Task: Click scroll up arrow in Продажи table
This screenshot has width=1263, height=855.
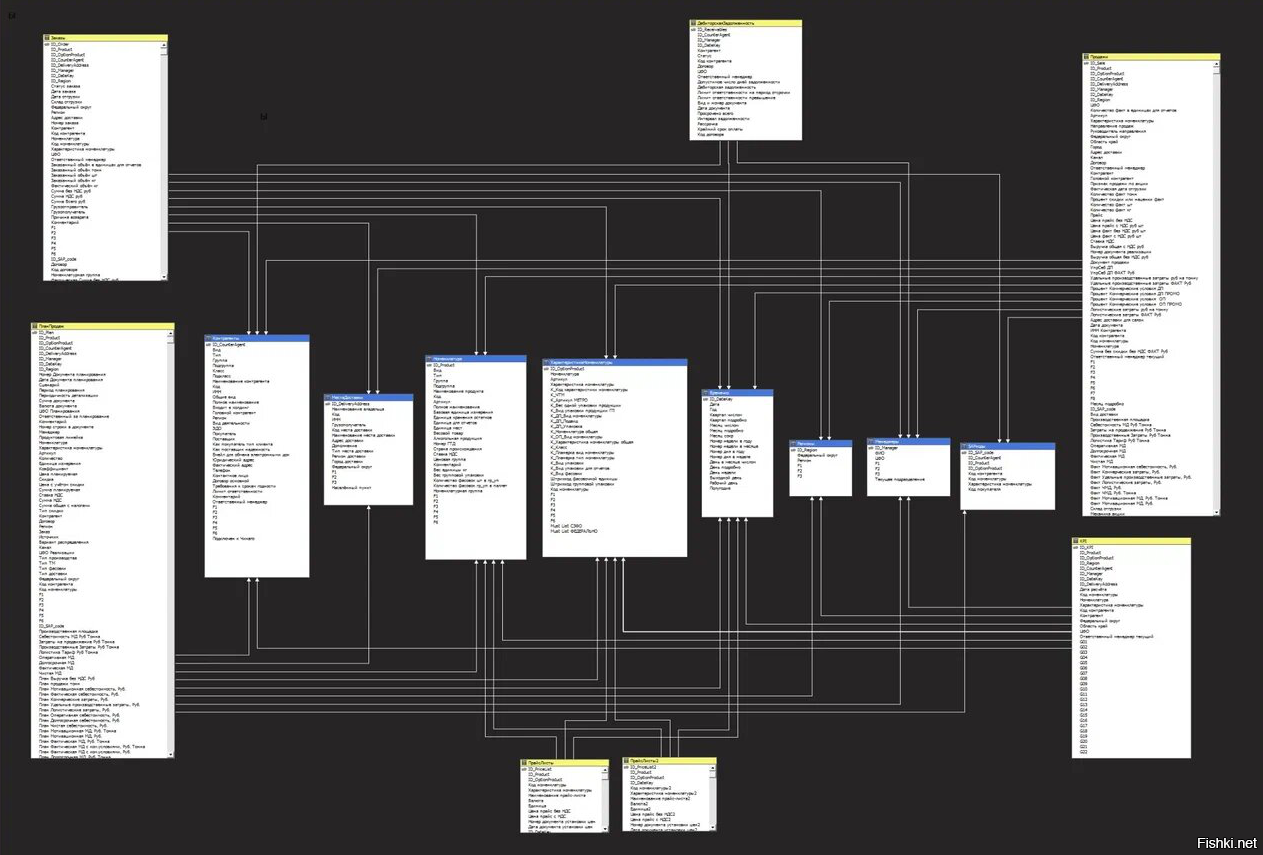Action: (x=1216, y=65)
